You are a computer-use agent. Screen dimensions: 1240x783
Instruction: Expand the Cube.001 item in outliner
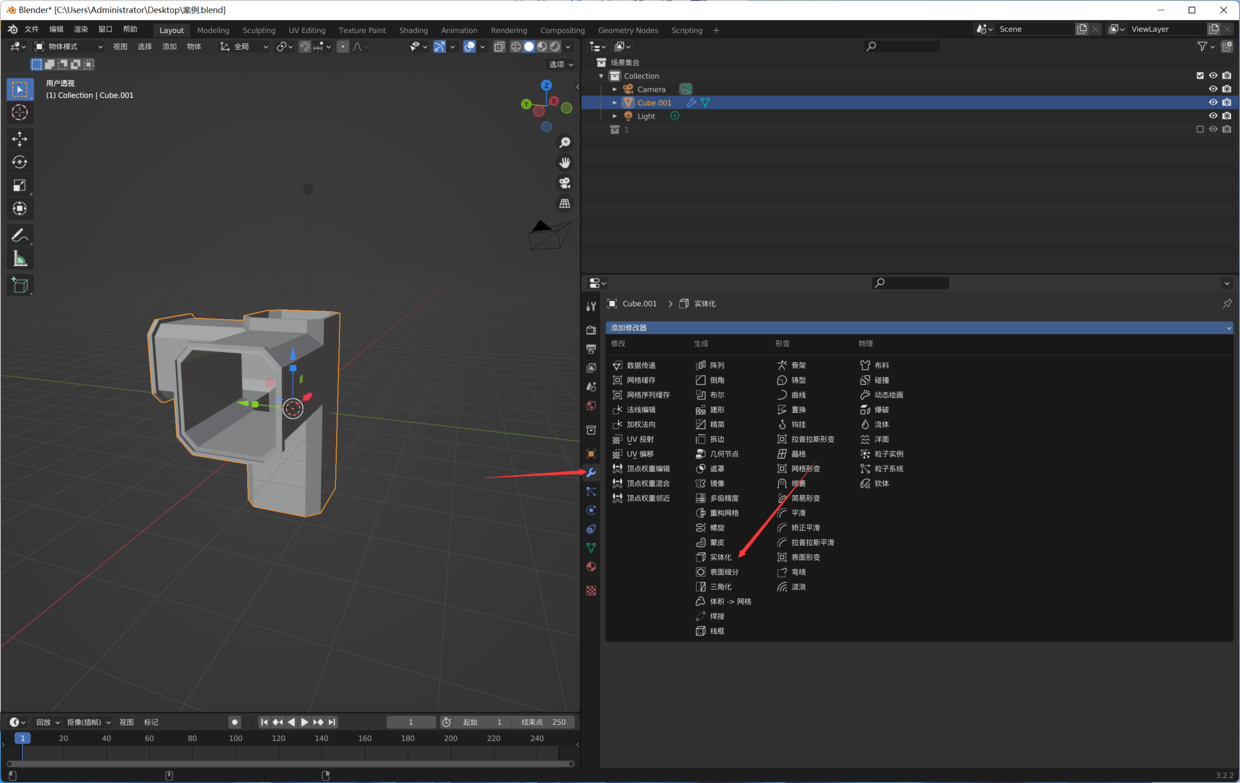coord(615,102)
